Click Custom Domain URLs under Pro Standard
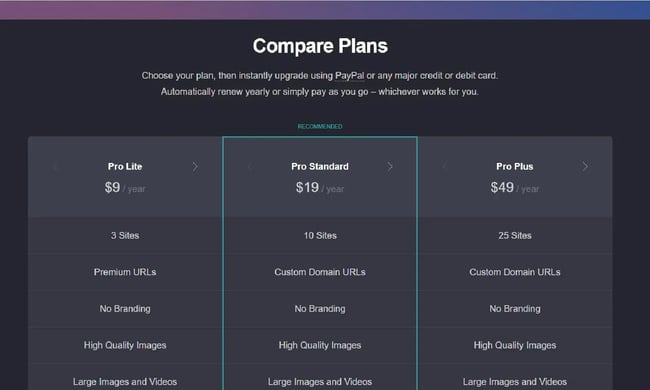Screen dimensions: 650x390 tap(320, 272)
